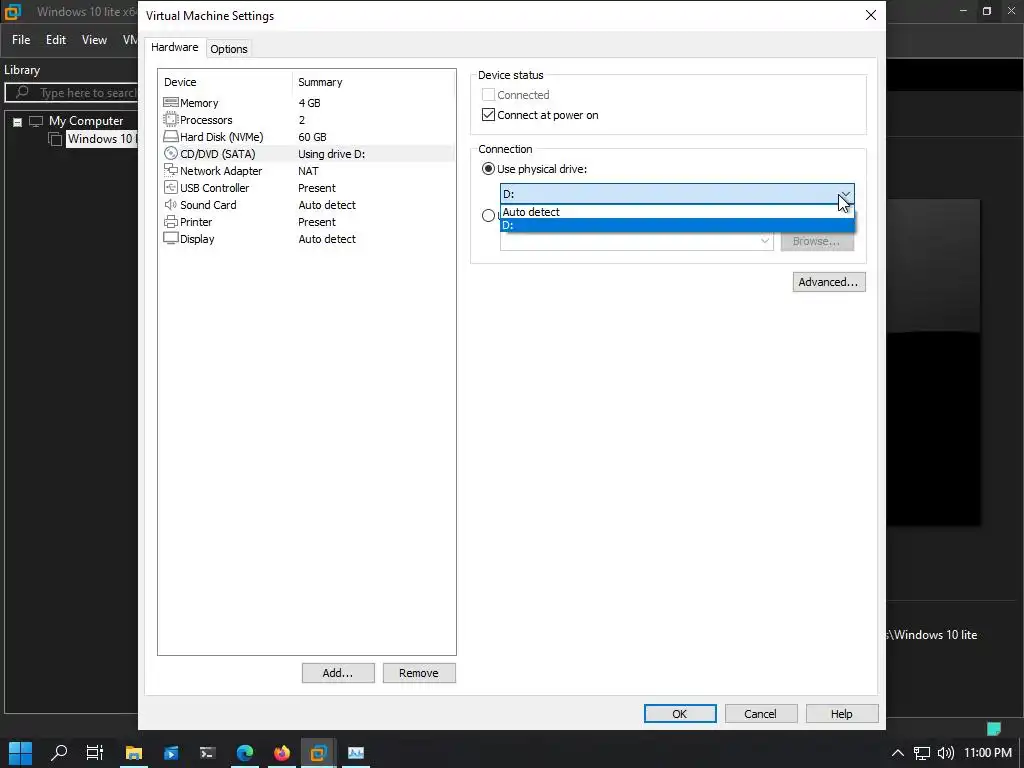Click Using drive D: summary text
This screenshot has height=768, width=1024.
(331, 153)
